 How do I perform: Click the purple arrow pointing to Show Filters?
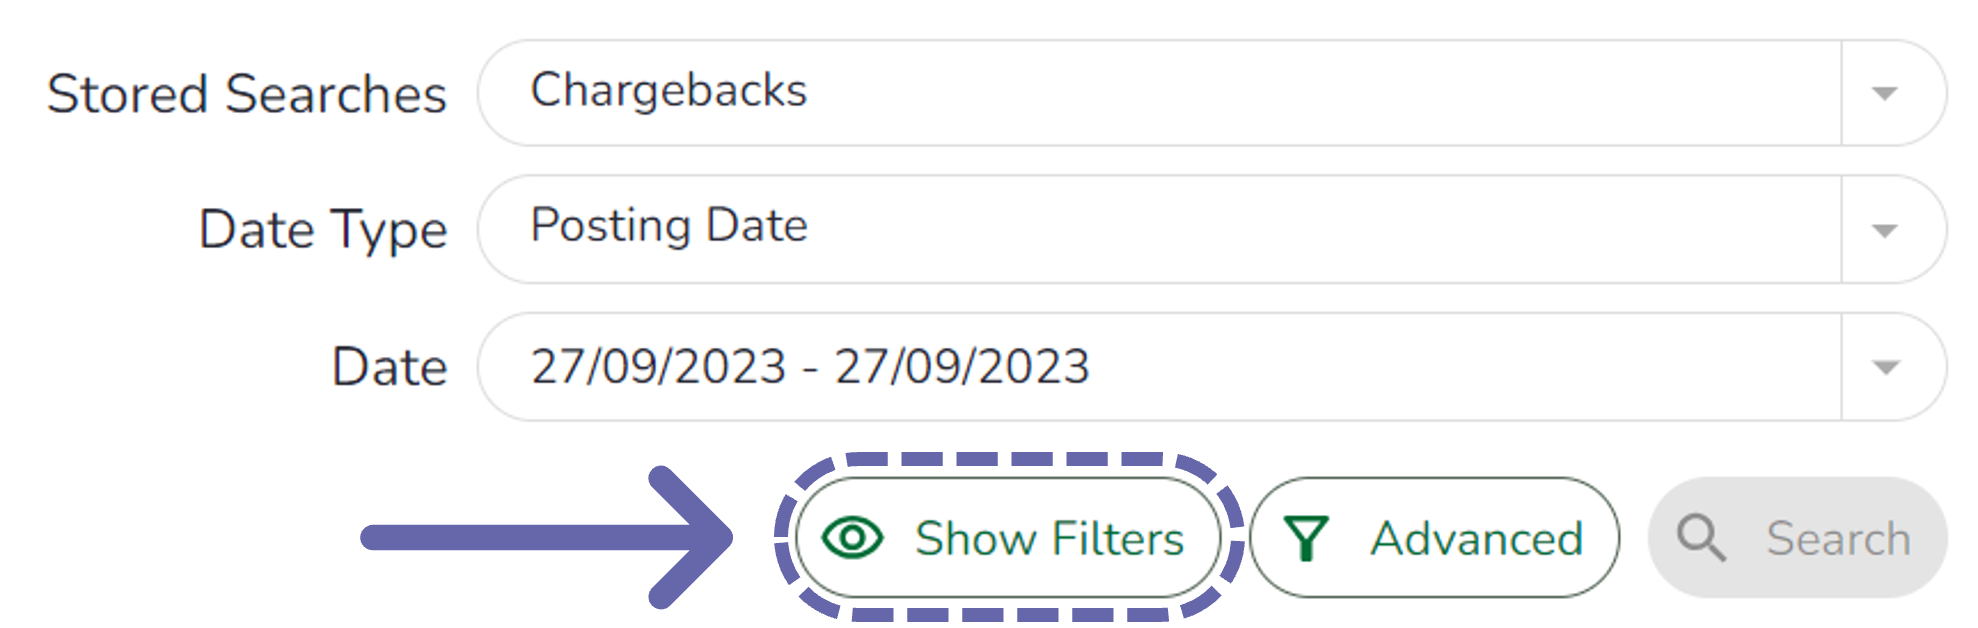pyautogui.click(x=547, y=537)
